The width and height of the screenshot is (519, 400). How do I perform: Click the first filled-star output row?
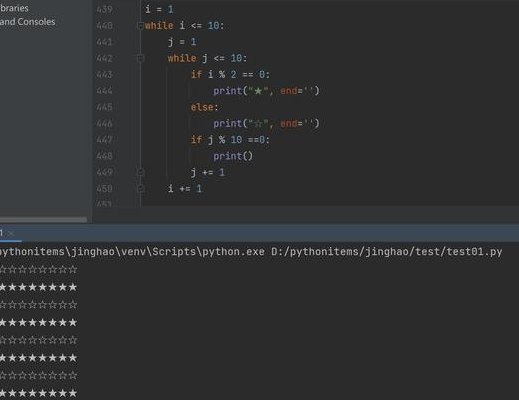[x=38, y=287]
